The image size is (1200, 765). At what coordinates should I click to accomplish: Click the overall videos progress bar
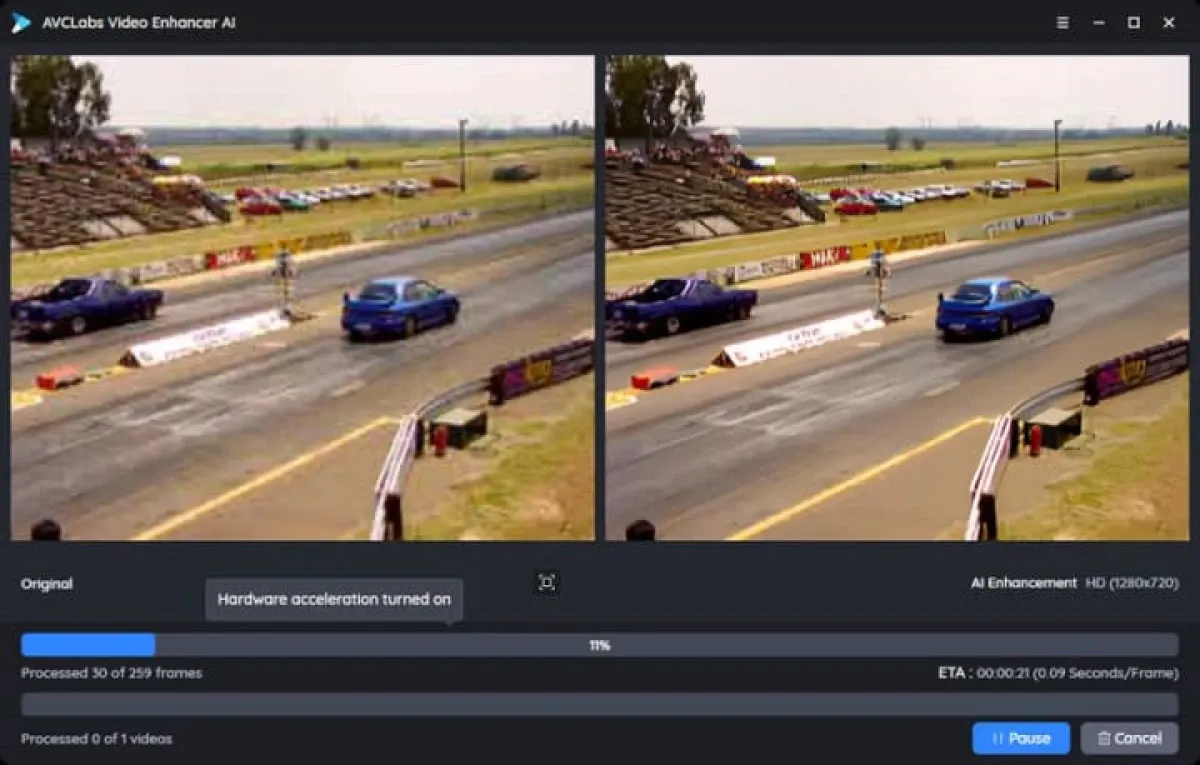point(600,706)
